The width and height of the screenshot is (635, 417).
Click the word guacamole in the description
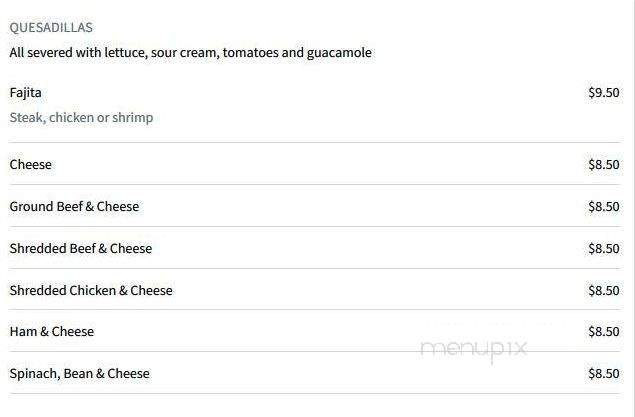(x=339, y=53)
